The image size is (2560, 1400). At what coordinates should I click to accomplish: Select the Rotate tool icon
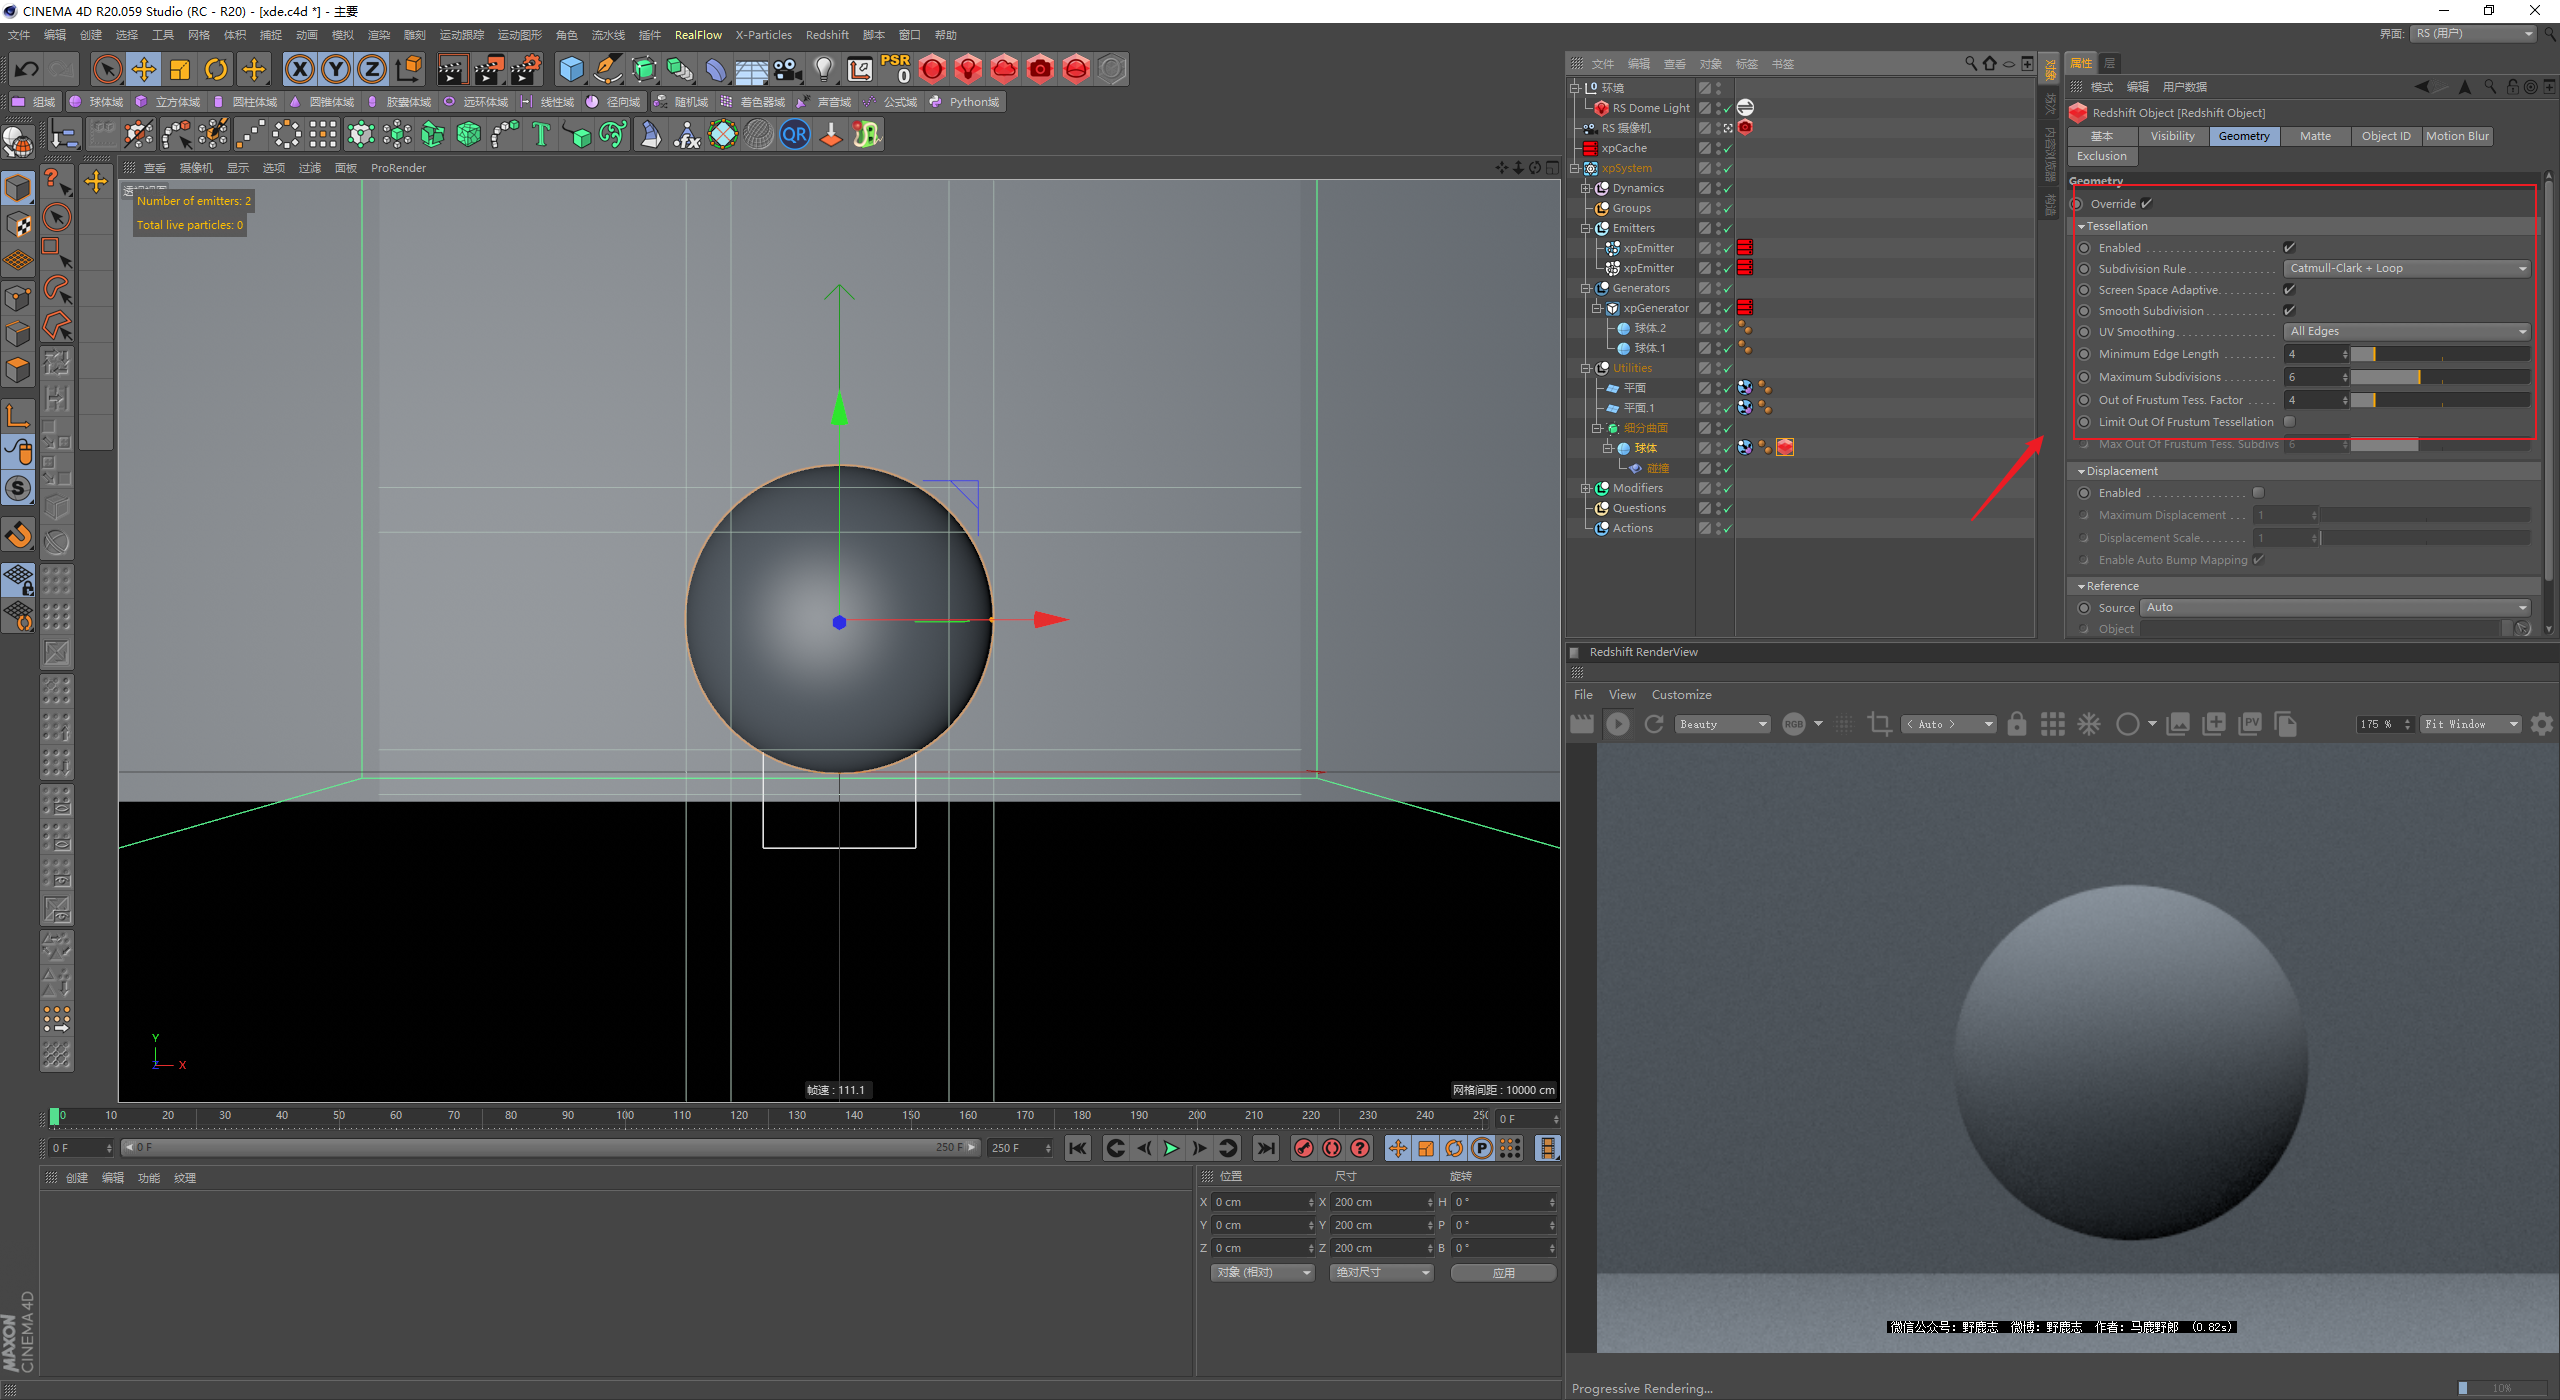[x=216, y=69]
